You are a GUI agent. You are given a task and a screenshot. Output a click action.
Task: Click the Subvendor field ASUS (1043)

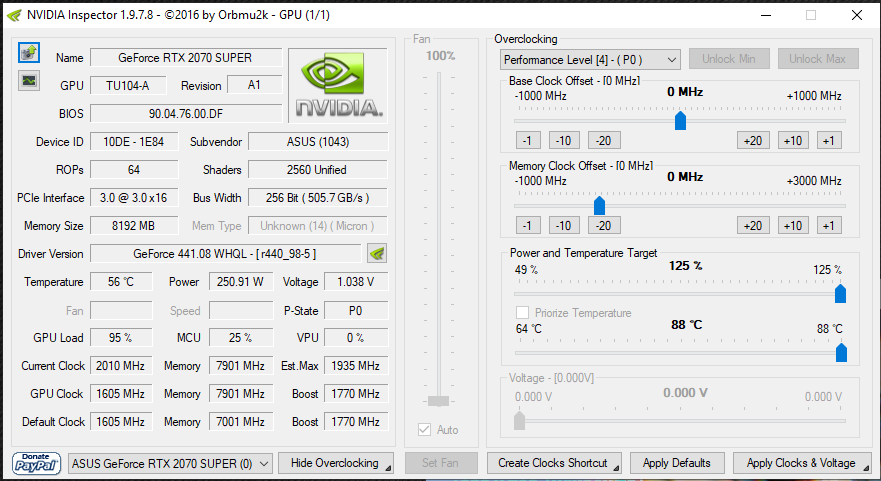click(318, 142)
